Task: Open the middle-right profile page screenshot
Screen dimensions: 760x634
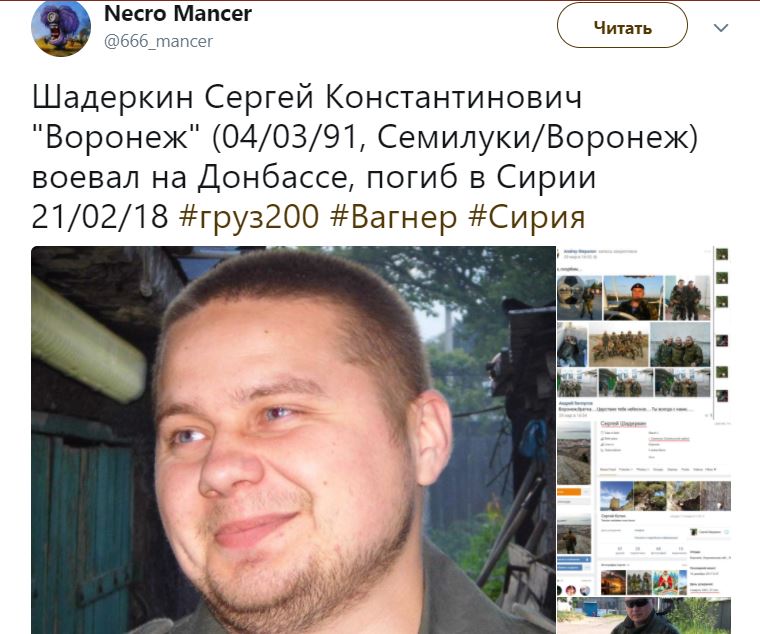Action: (x=644, y=508)
